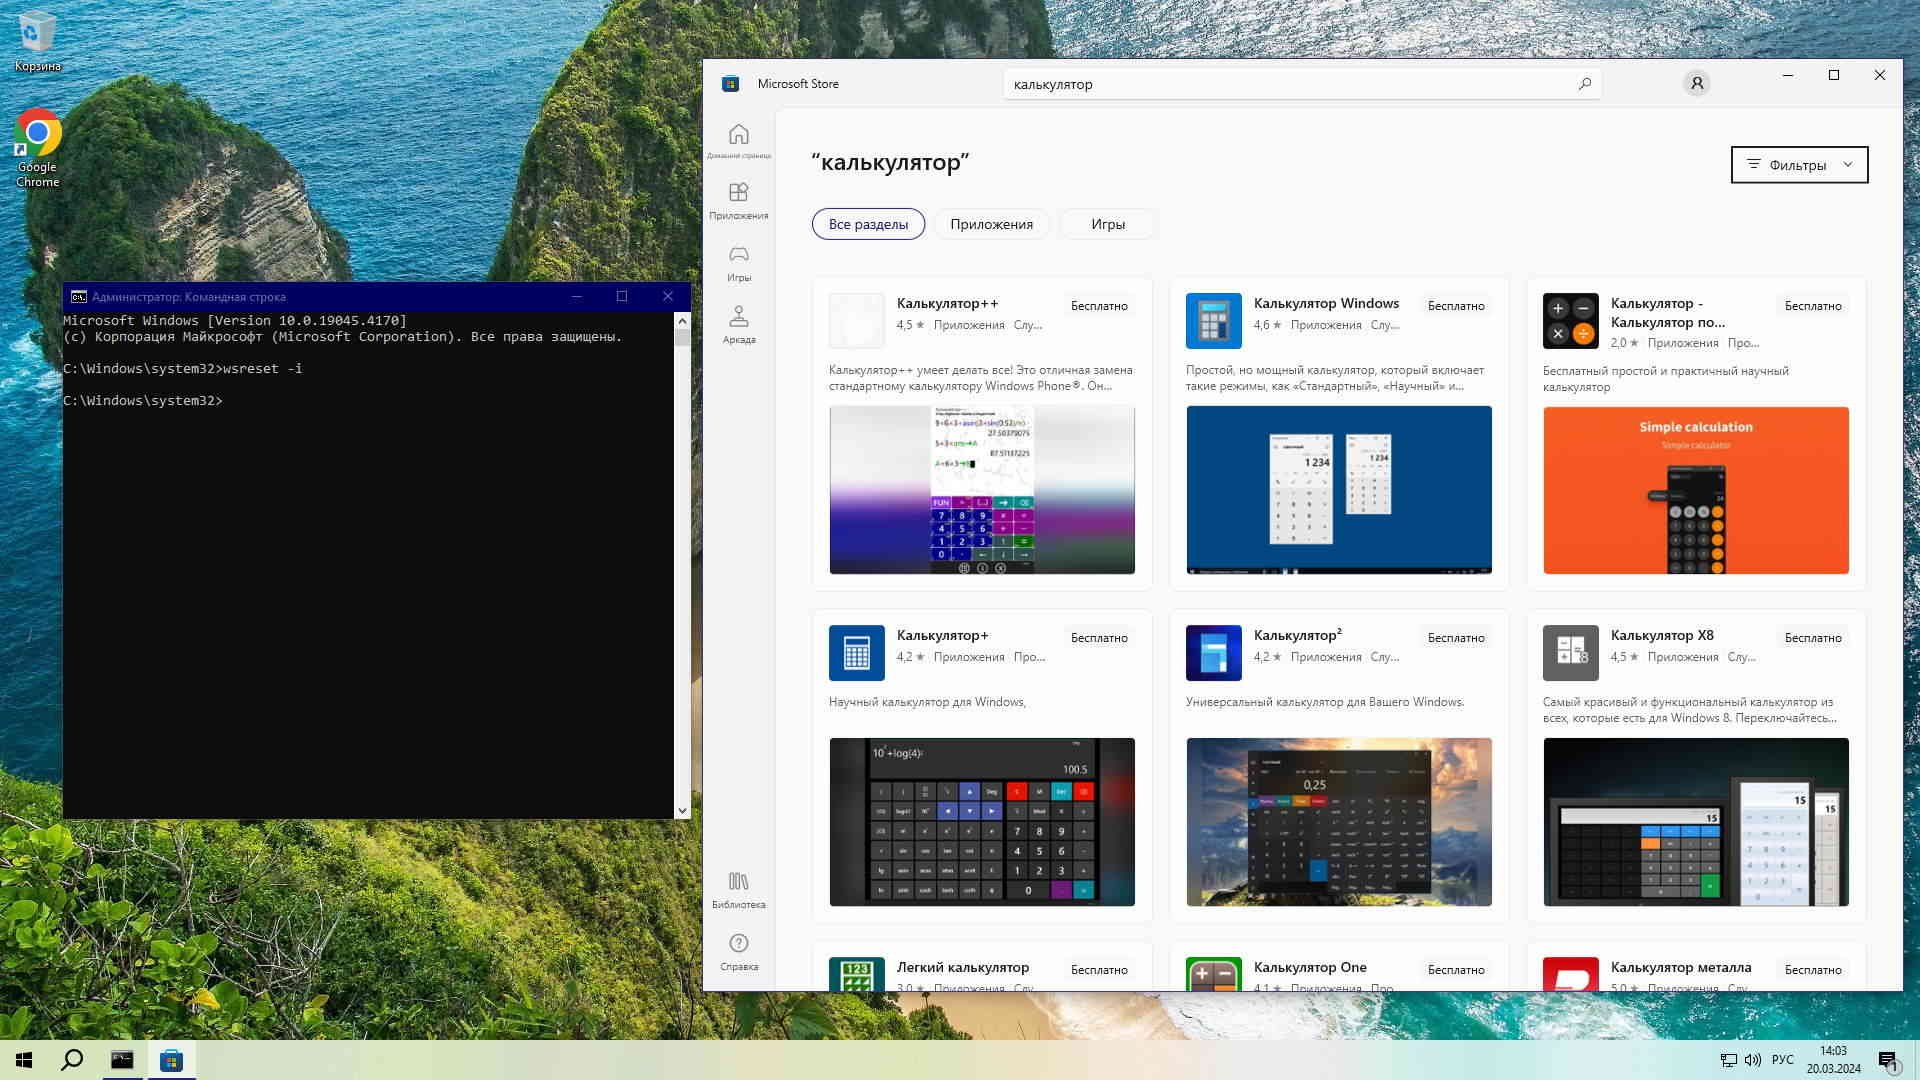The image size is (1920, 1080).
Task: Open Калькулятор² screenshot thumbnail
Action: click(x=1338, y=822)
